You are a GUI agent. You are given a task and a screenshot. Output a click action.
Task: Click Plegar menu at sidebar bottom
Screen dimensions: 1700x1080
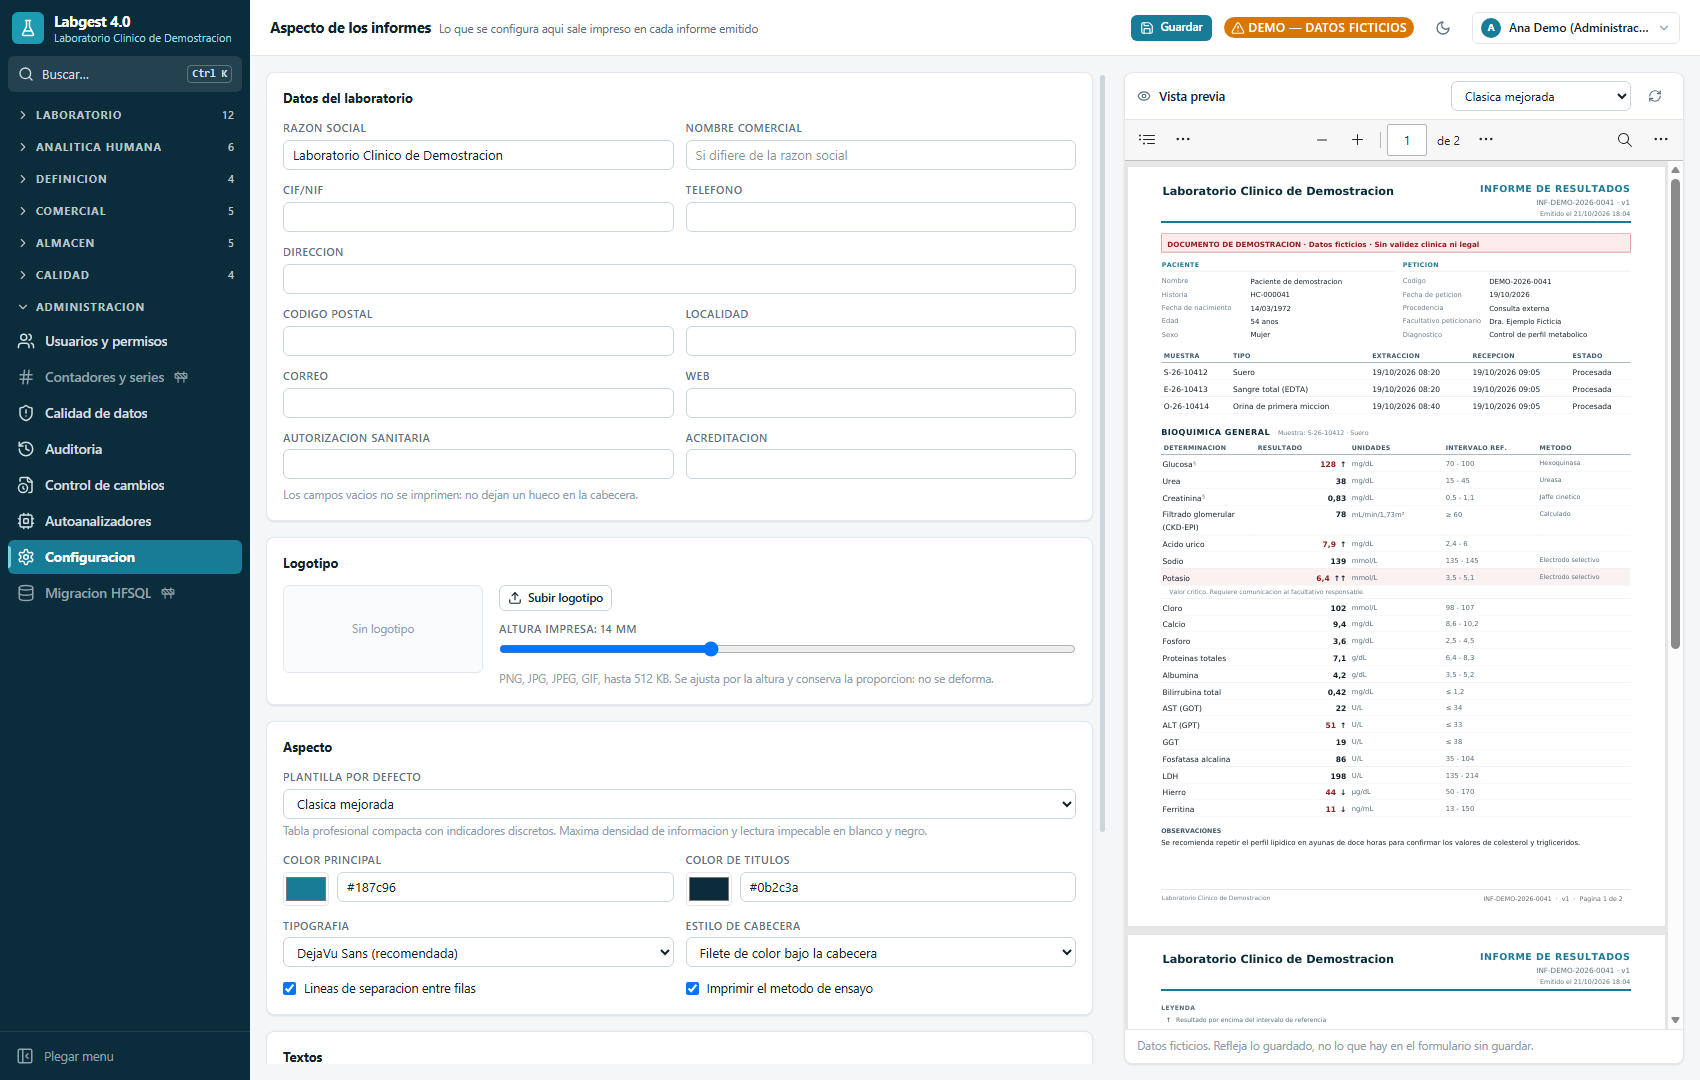[66, 1056]
